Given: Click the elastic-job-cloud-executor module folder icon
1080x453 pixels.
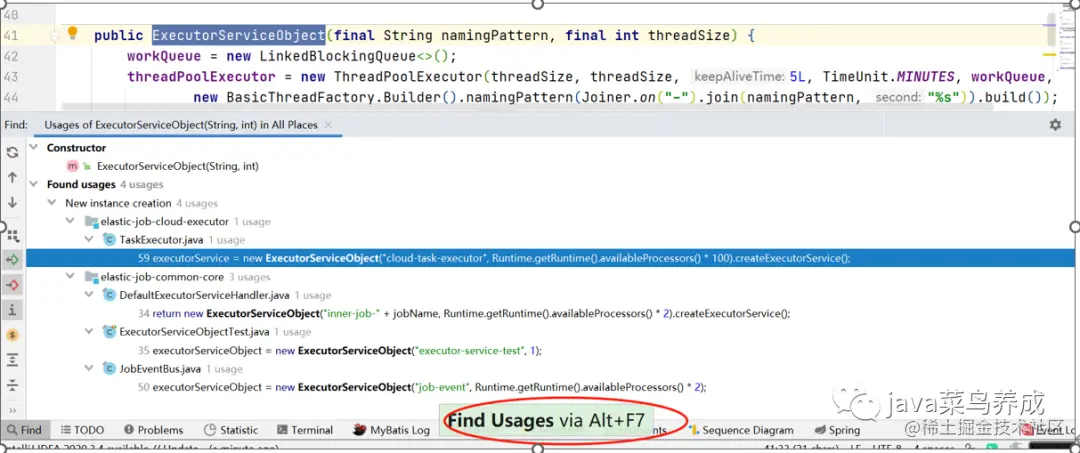Looking at the screenshot, I should point(90,222).
